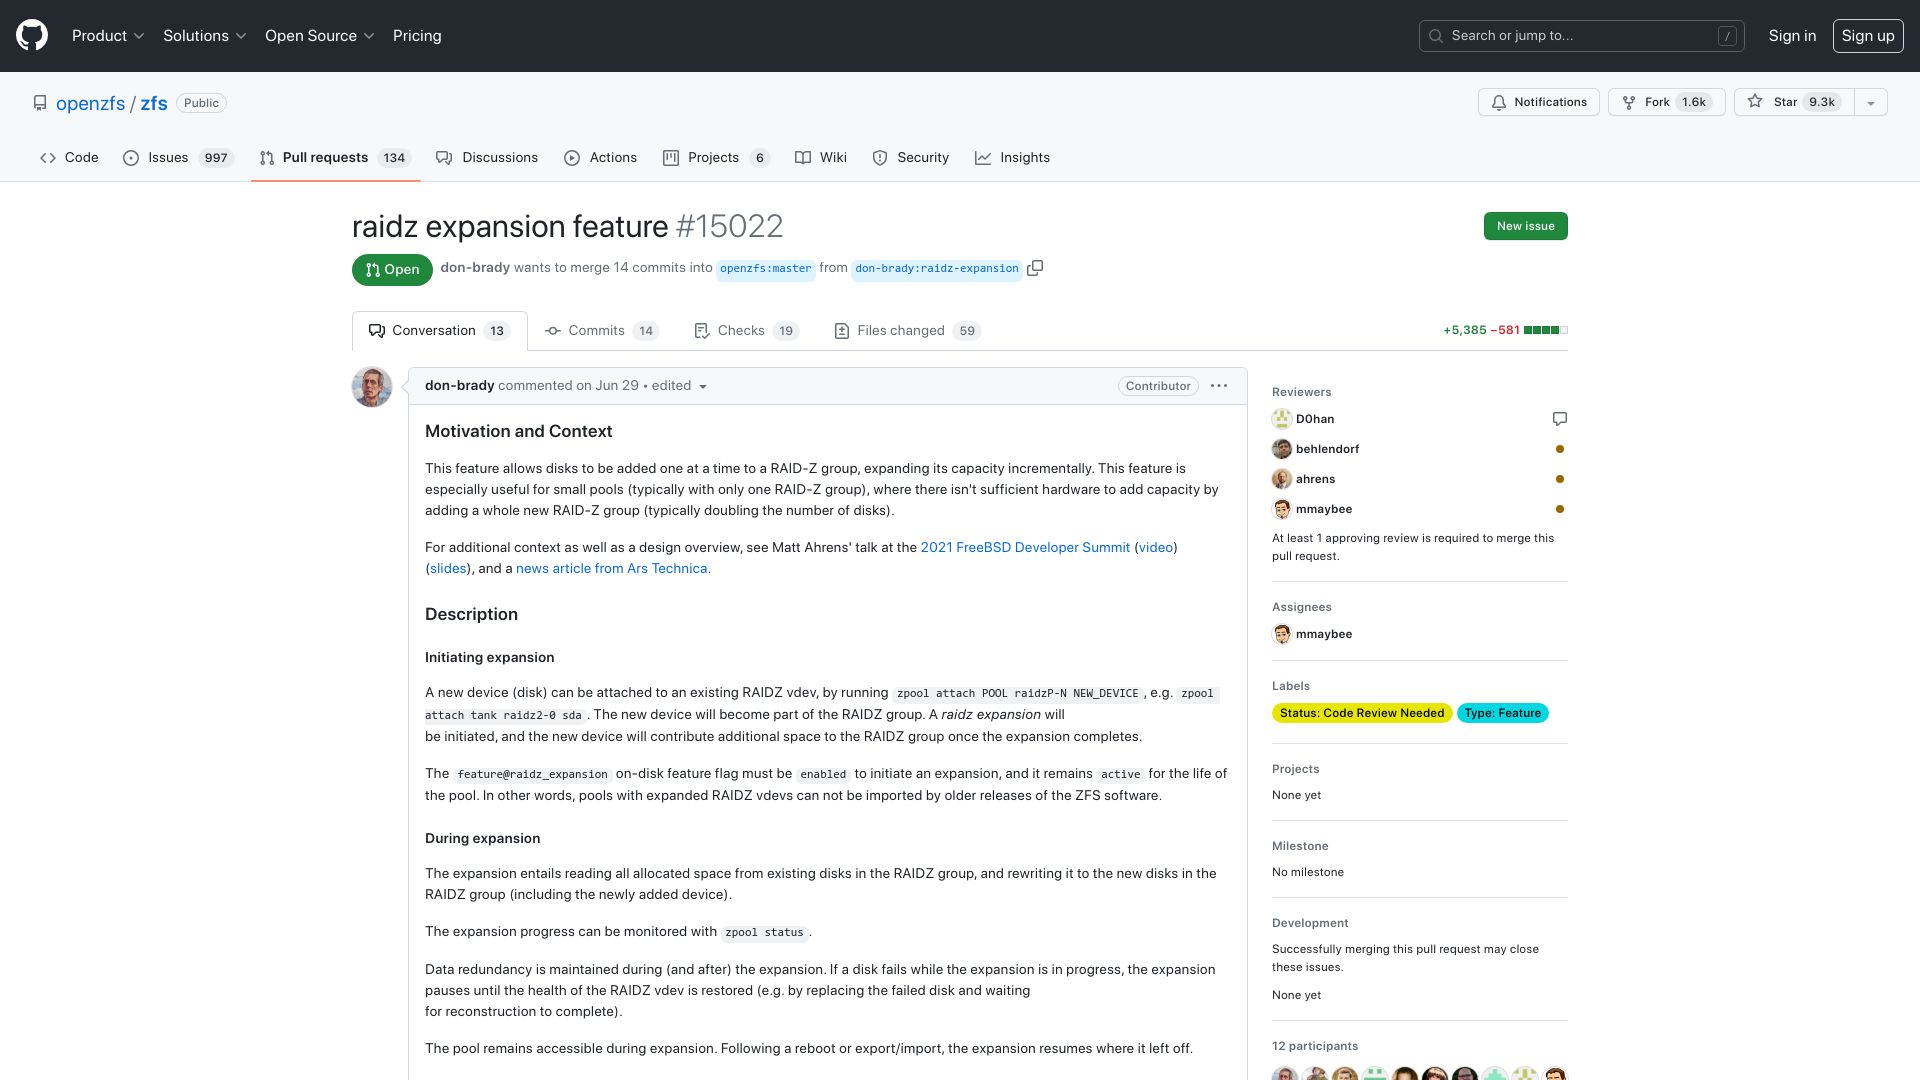The height and width of the screenshot is (1080, 1920).
Task: Click the mmaybee assignee avatar
Action: [1282, 634]
